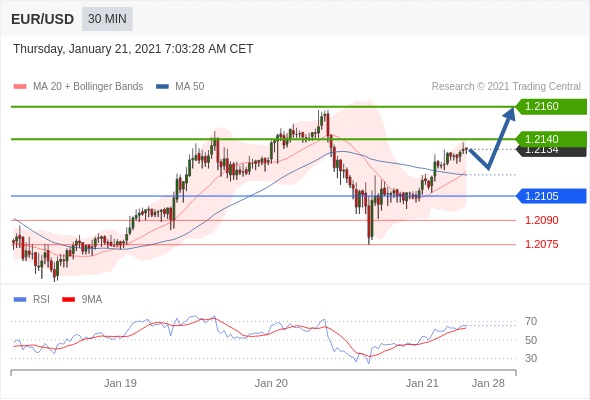Click the red 1.2090 support label
The width and height of the screenshot is (590, 400).
tap(542, 220)
